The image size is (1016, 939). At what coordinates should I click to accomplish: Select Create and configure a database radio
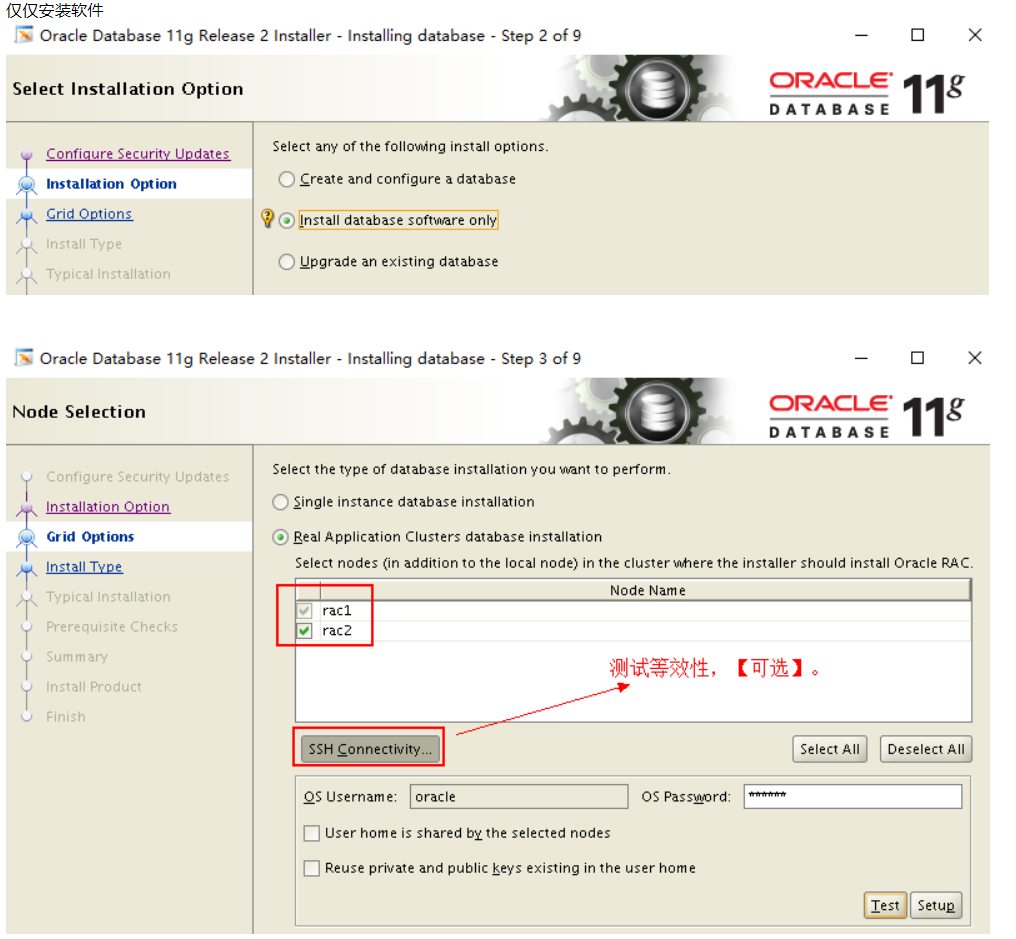(x=286, y=180)
